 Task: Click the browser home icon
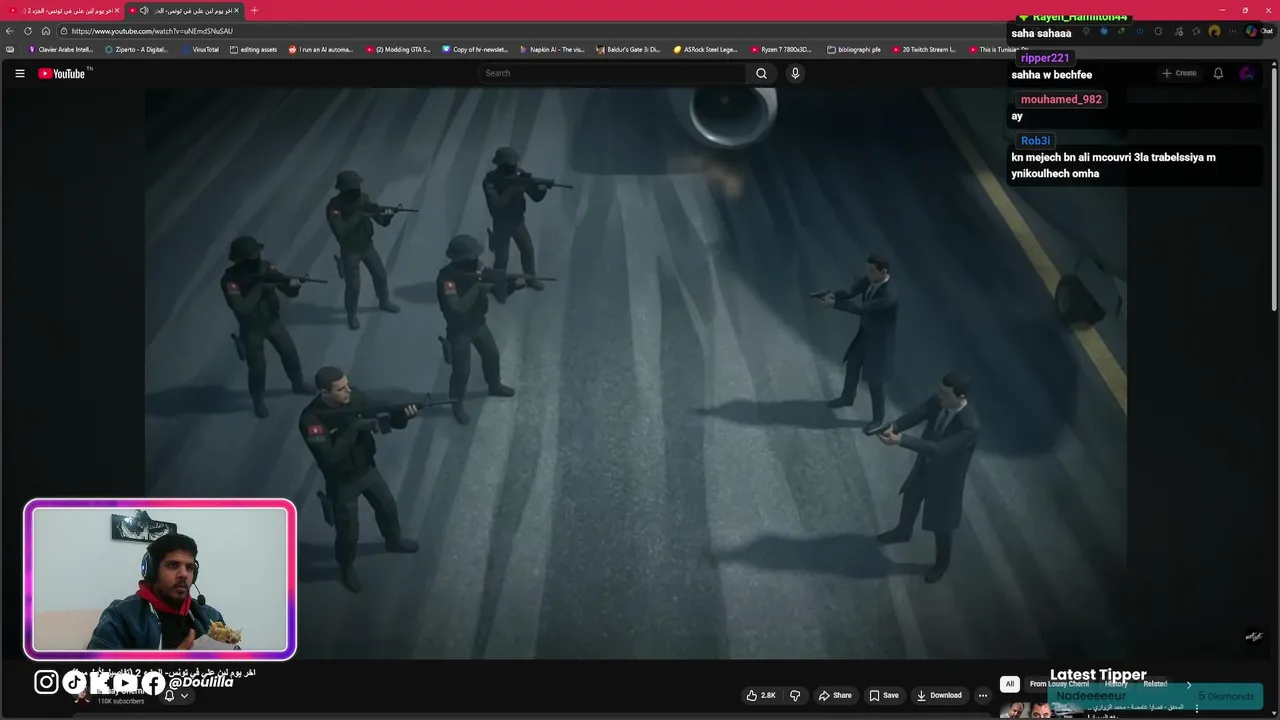tap(46, 31)
